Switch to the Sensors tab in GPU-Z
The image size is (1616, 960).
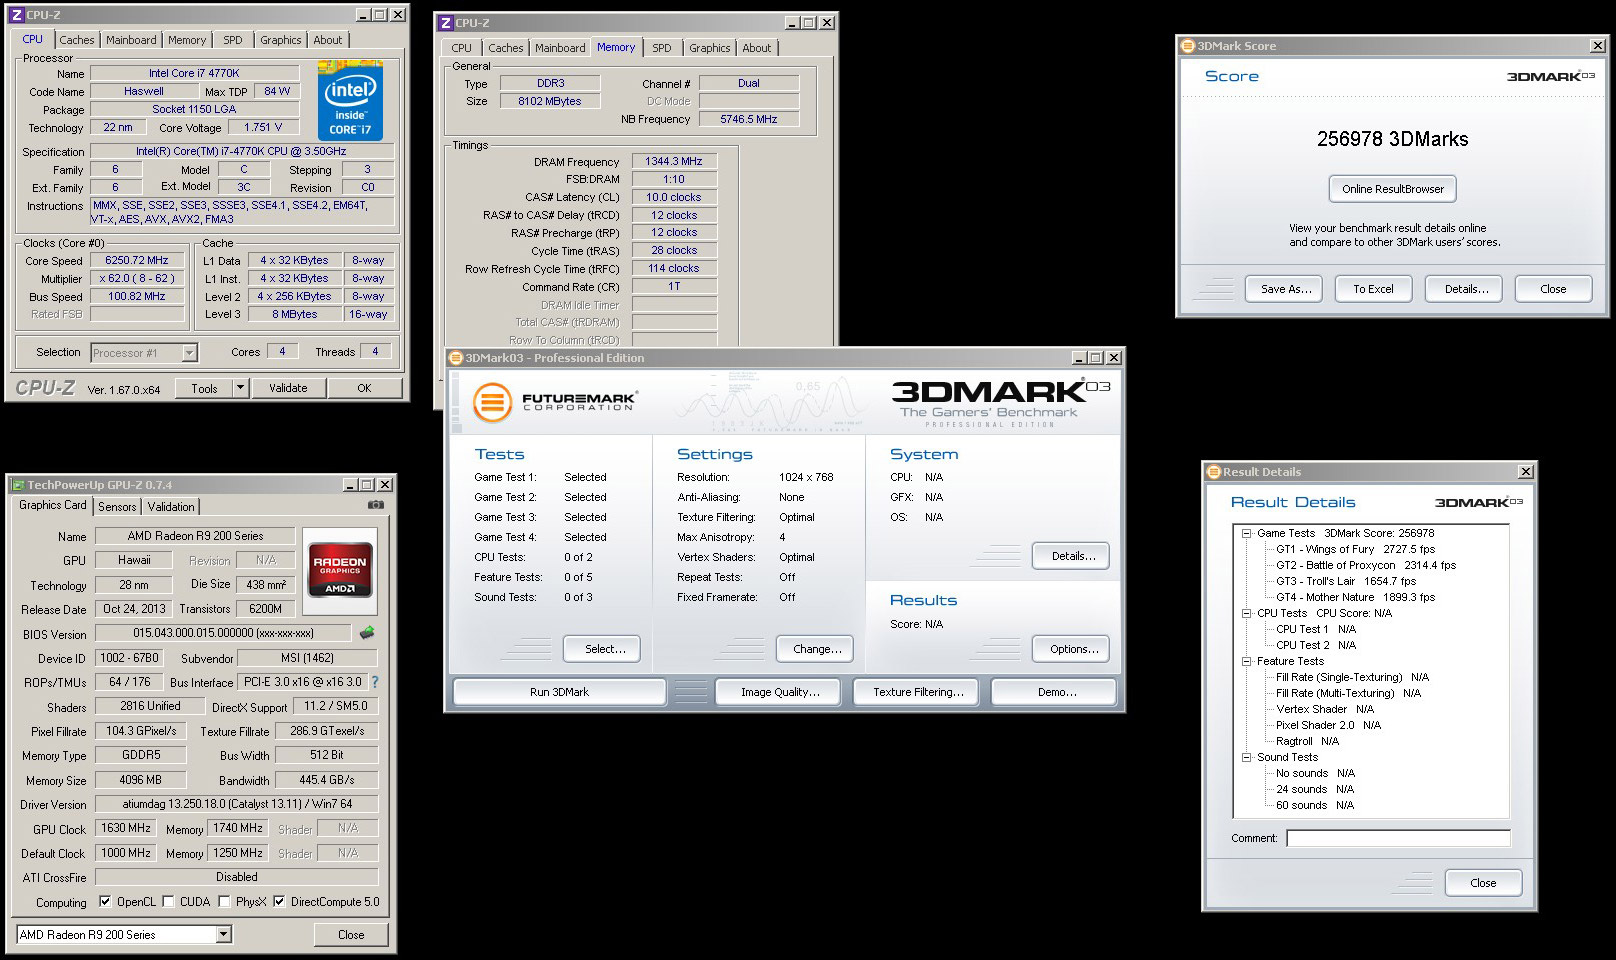point(117,507)
